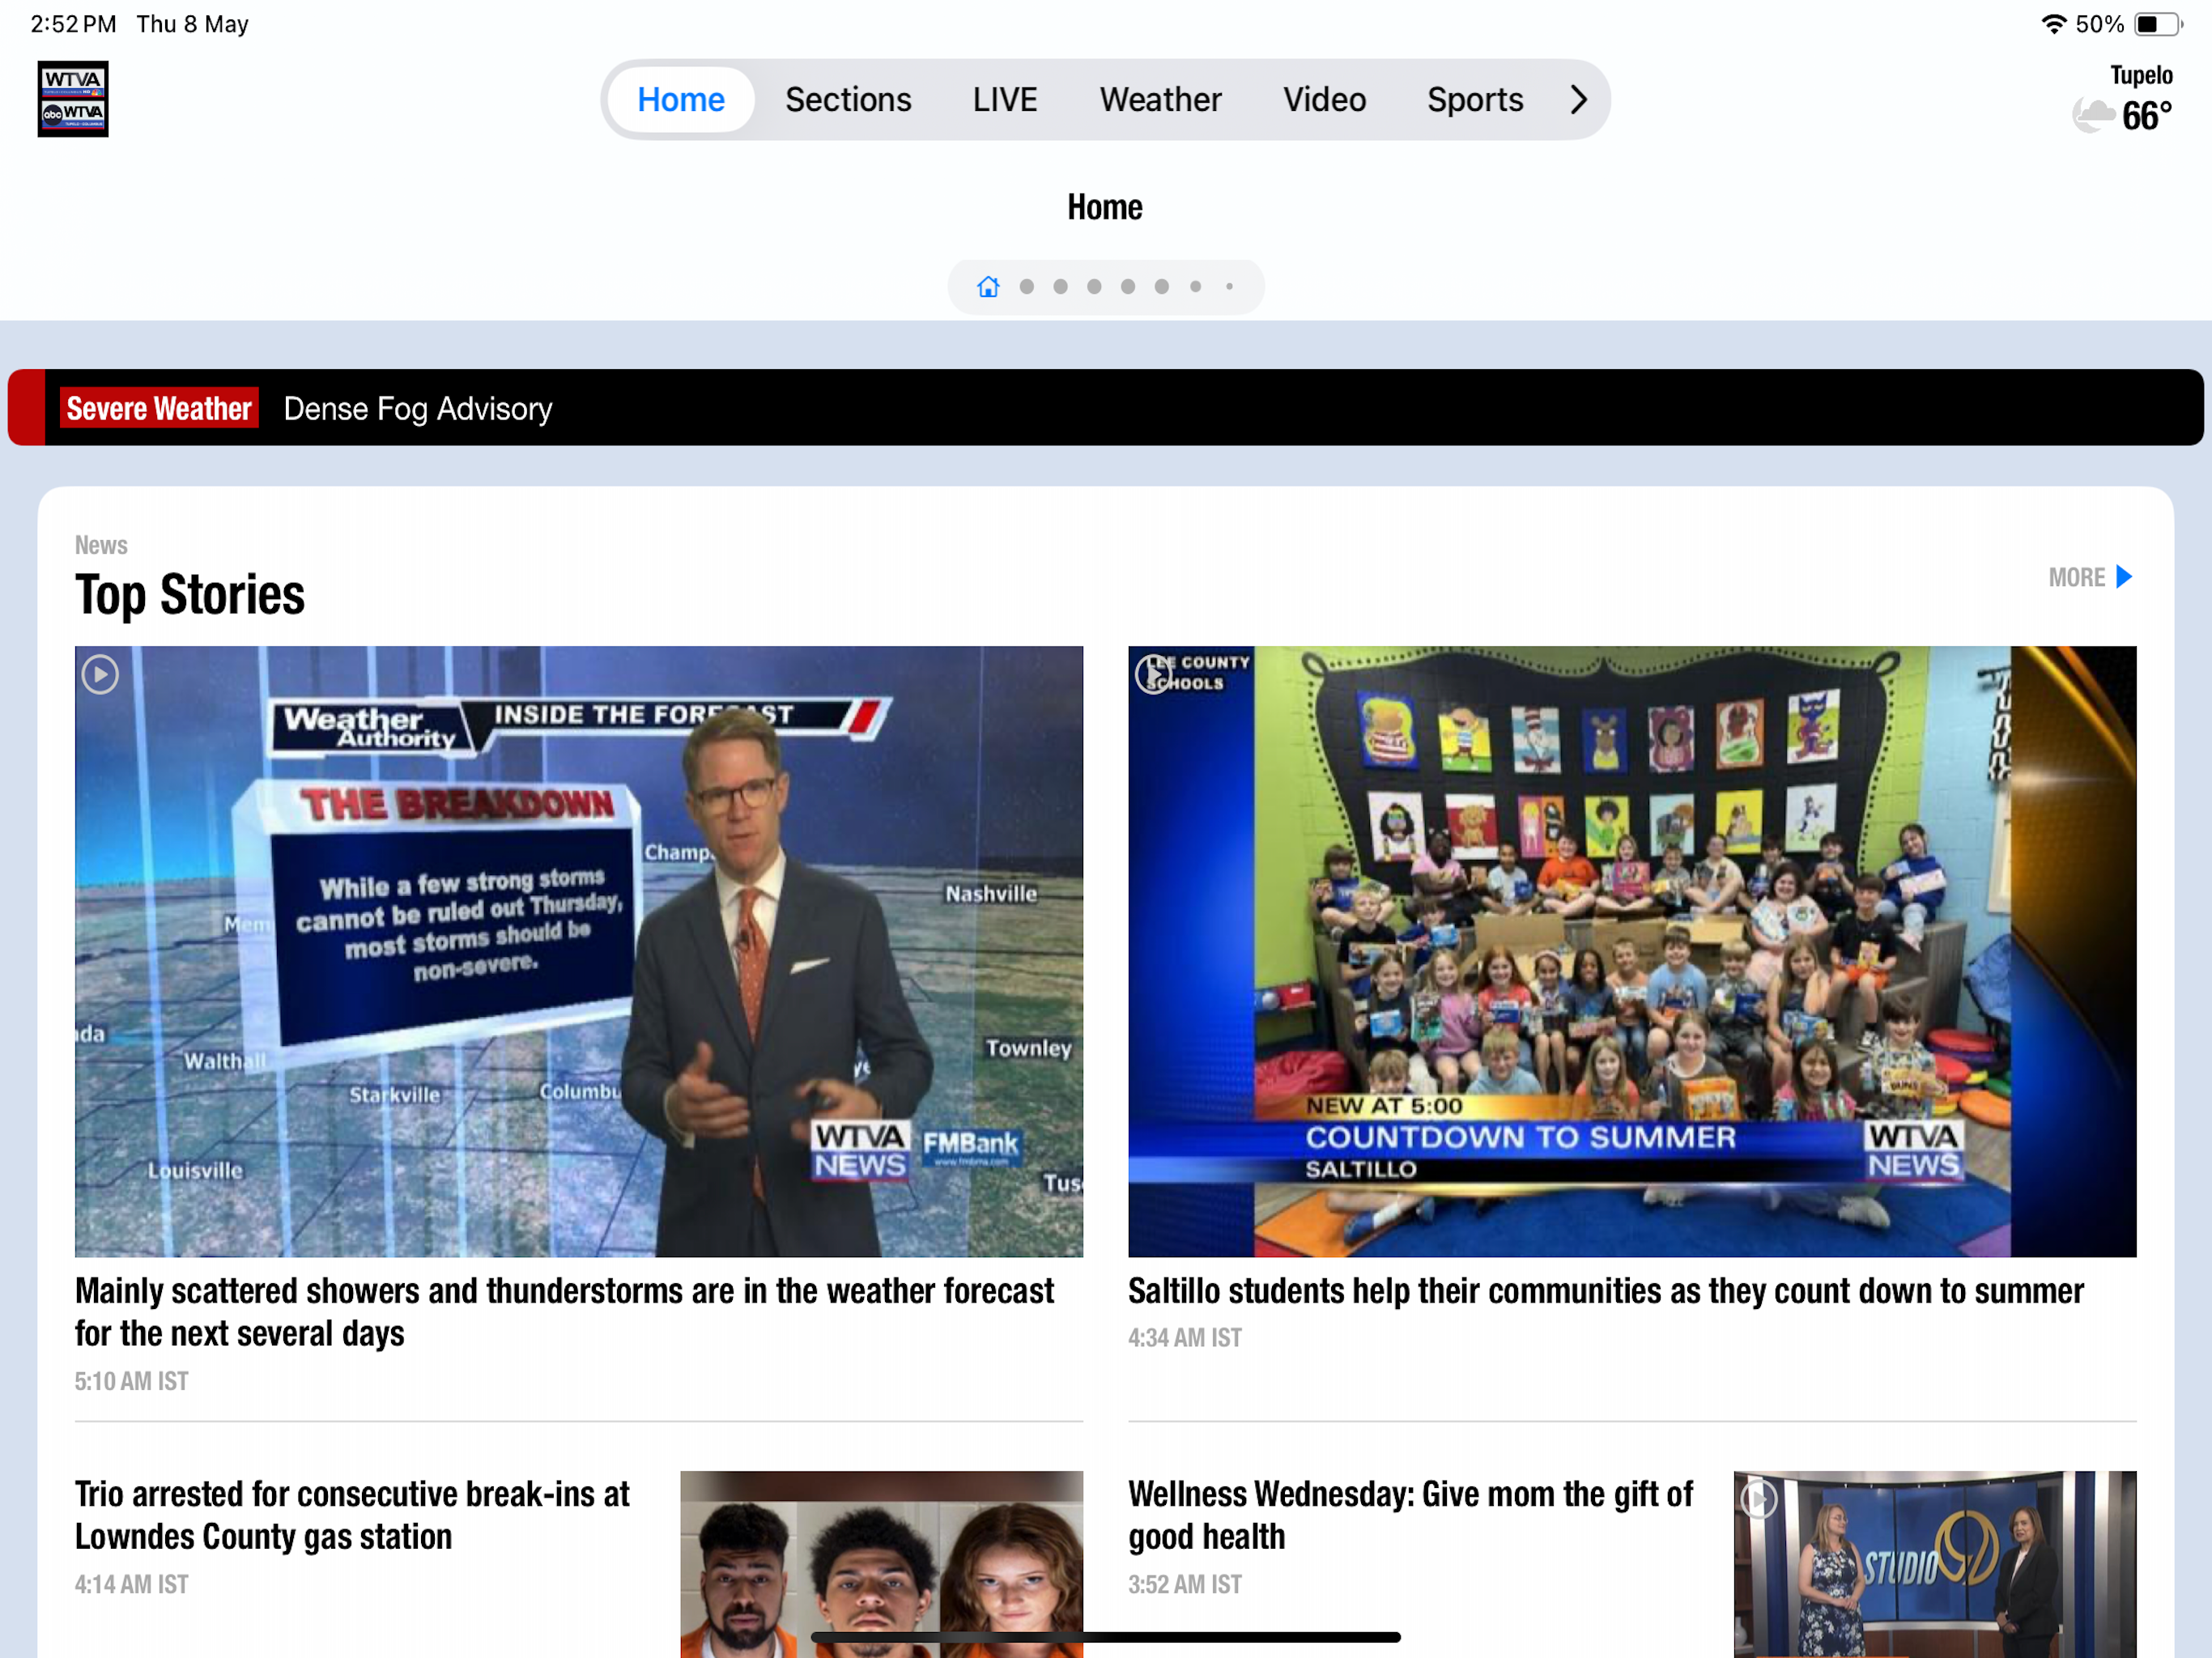Tap the 4:34 AM IST timestamp

click(1185, 1338)
